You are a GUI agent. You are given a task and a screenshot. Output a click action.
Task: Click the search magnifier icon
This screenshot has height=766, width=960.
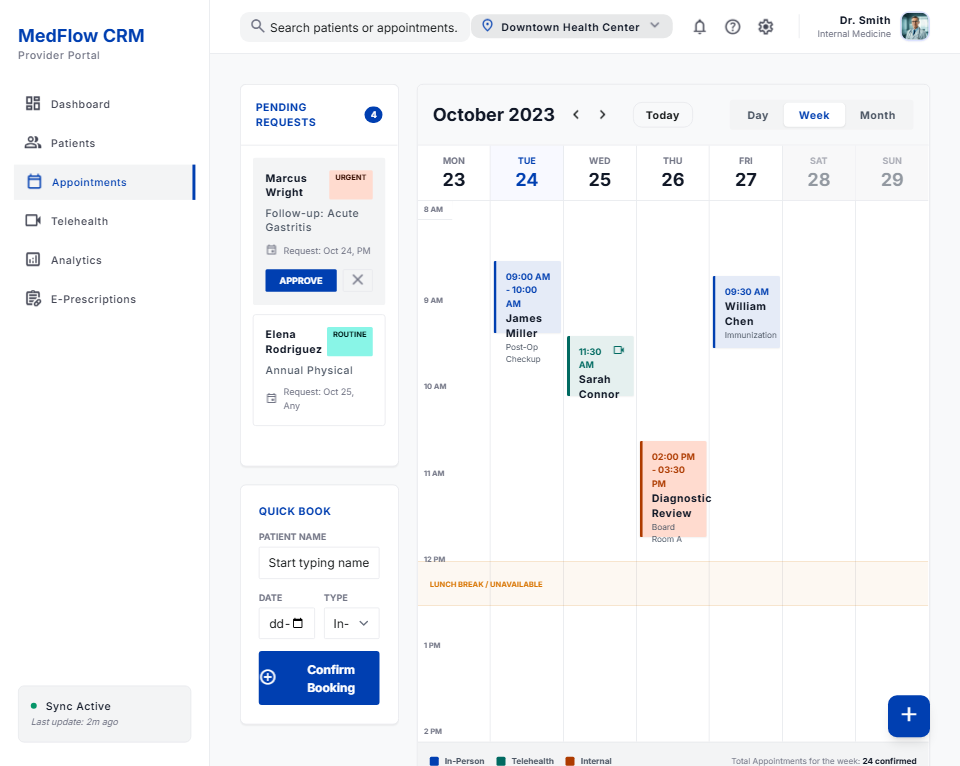click(x=258, y=26)
